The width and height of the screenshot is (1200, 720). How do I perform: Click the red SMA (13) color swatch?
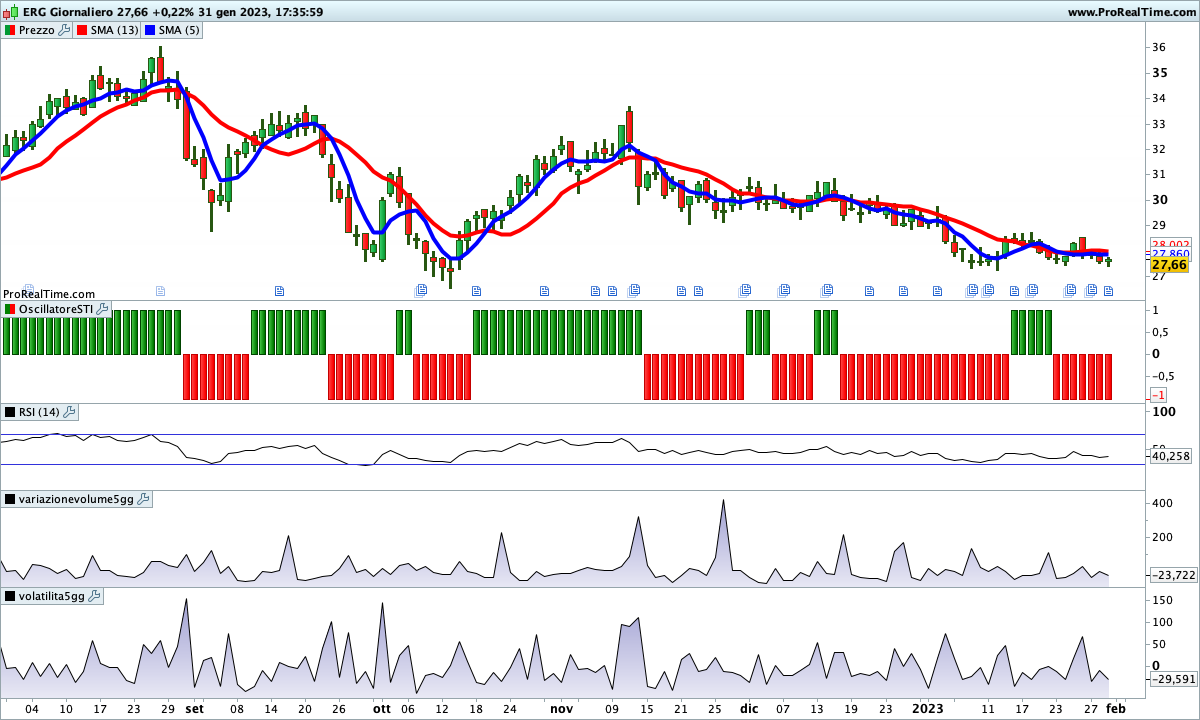pyautogui.click(x=83, y=30)
